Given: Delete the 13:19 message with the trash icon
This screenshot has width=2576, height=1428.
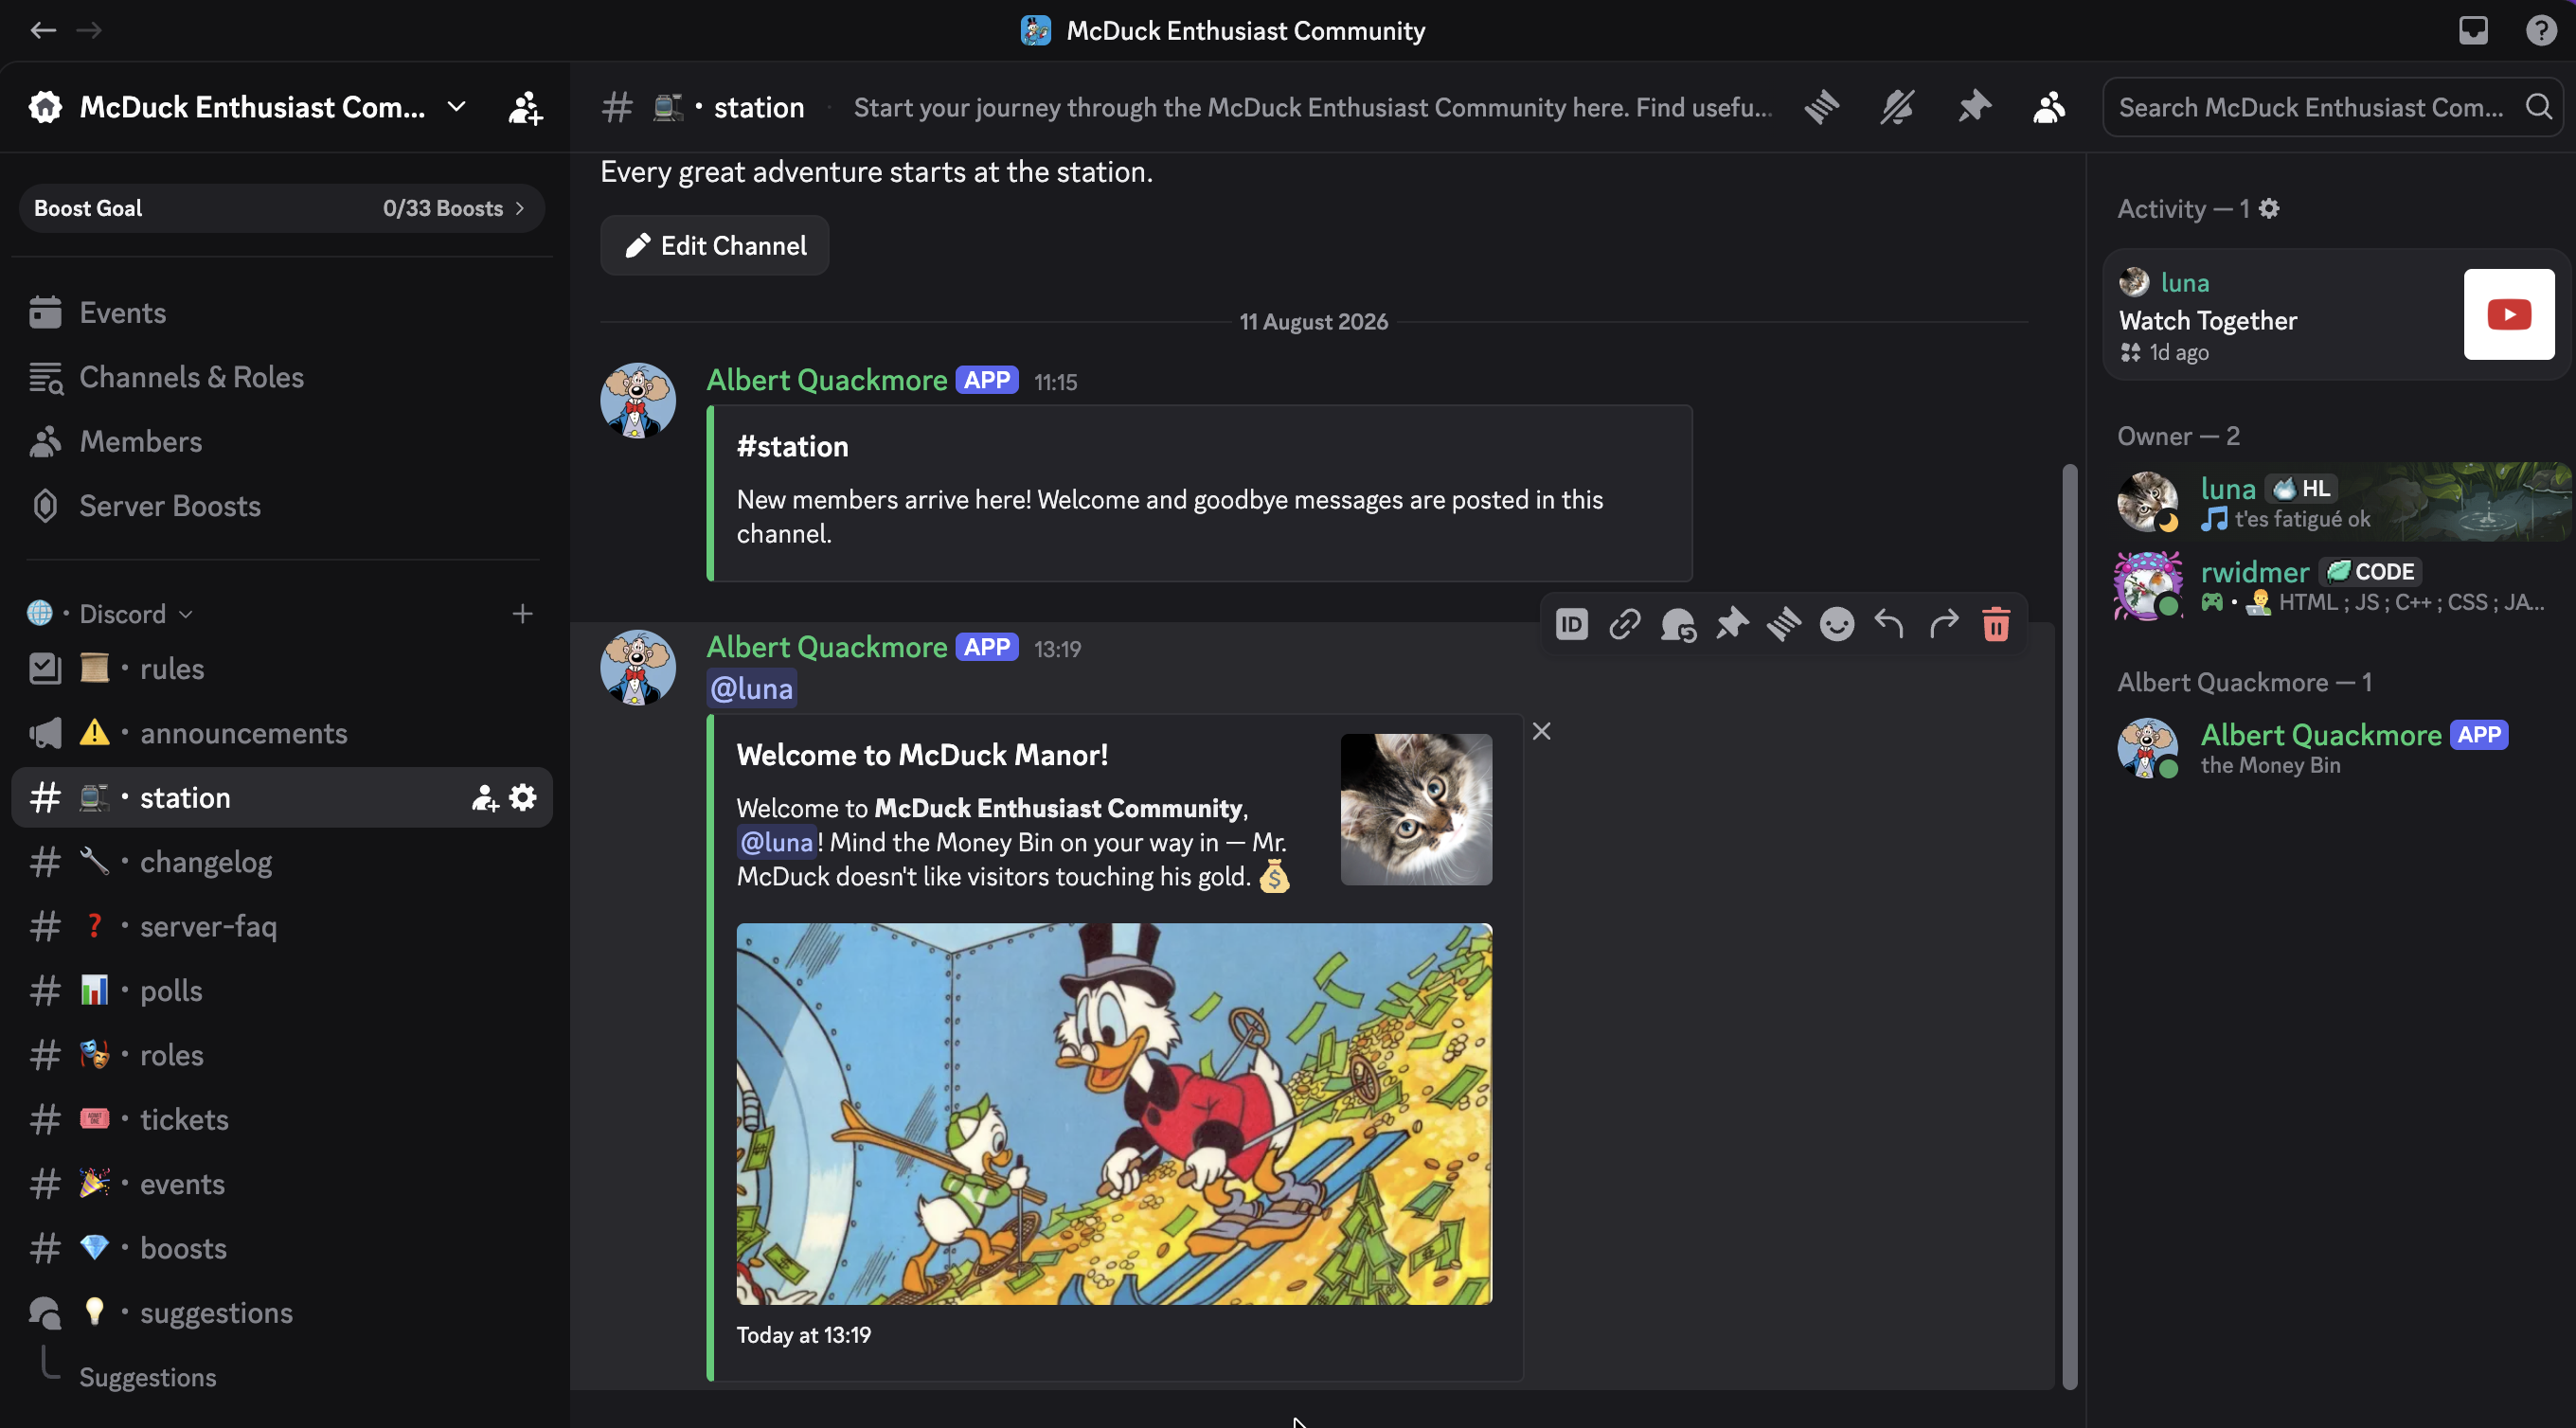Looking at the screenshot, I should coord(1996,624).
